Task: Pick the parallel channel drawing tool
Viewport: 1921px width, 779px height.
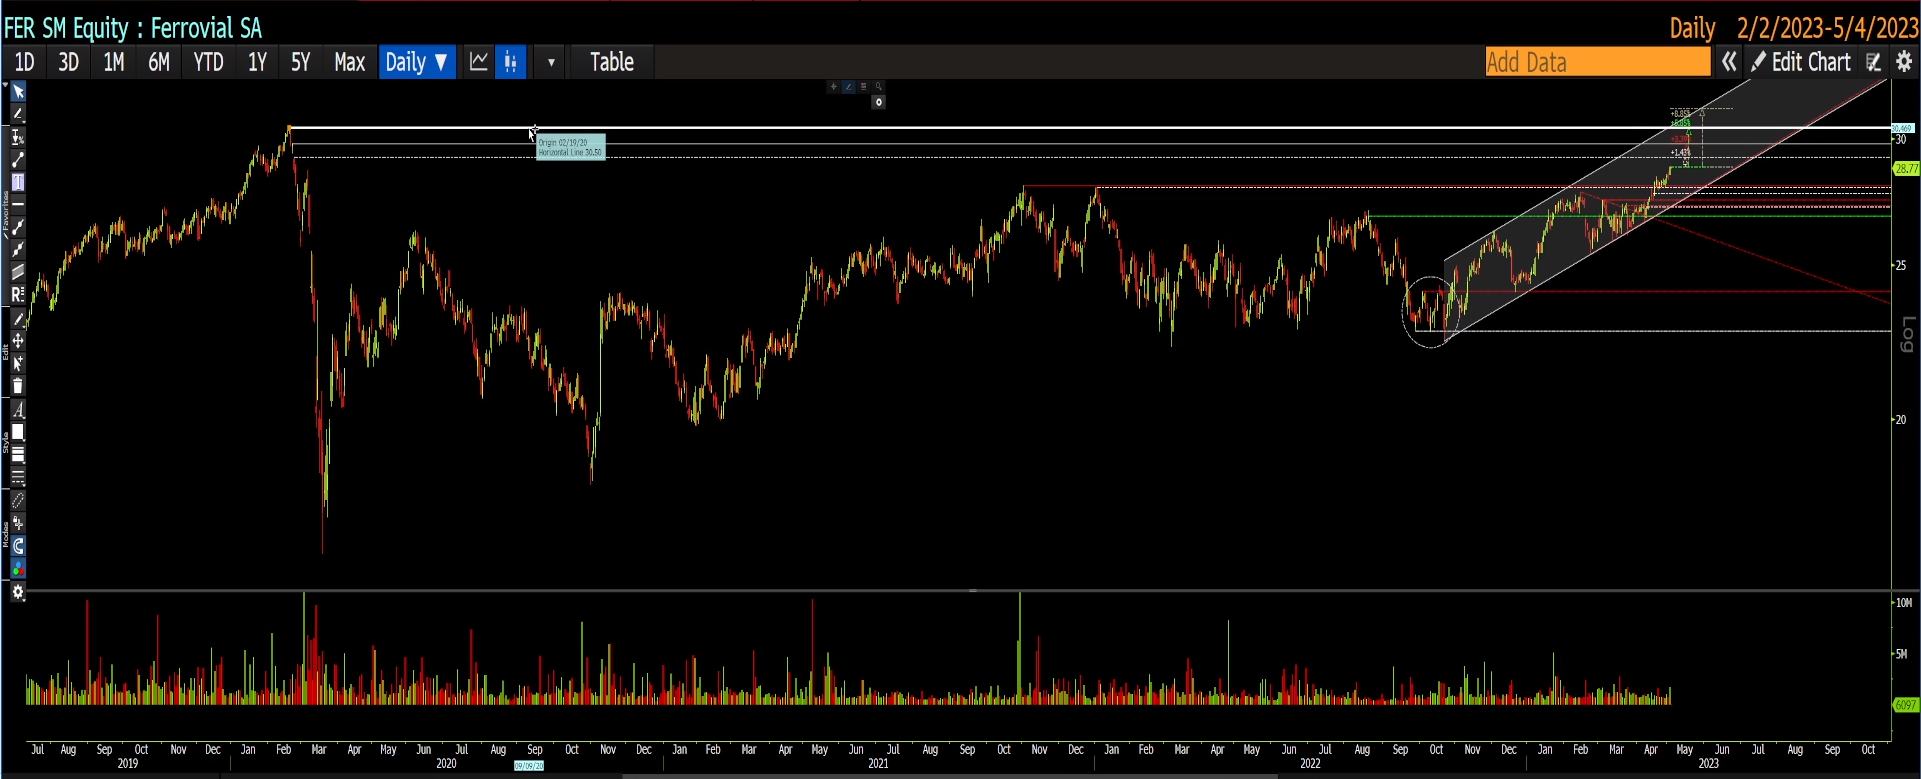Action: (18, 272)
